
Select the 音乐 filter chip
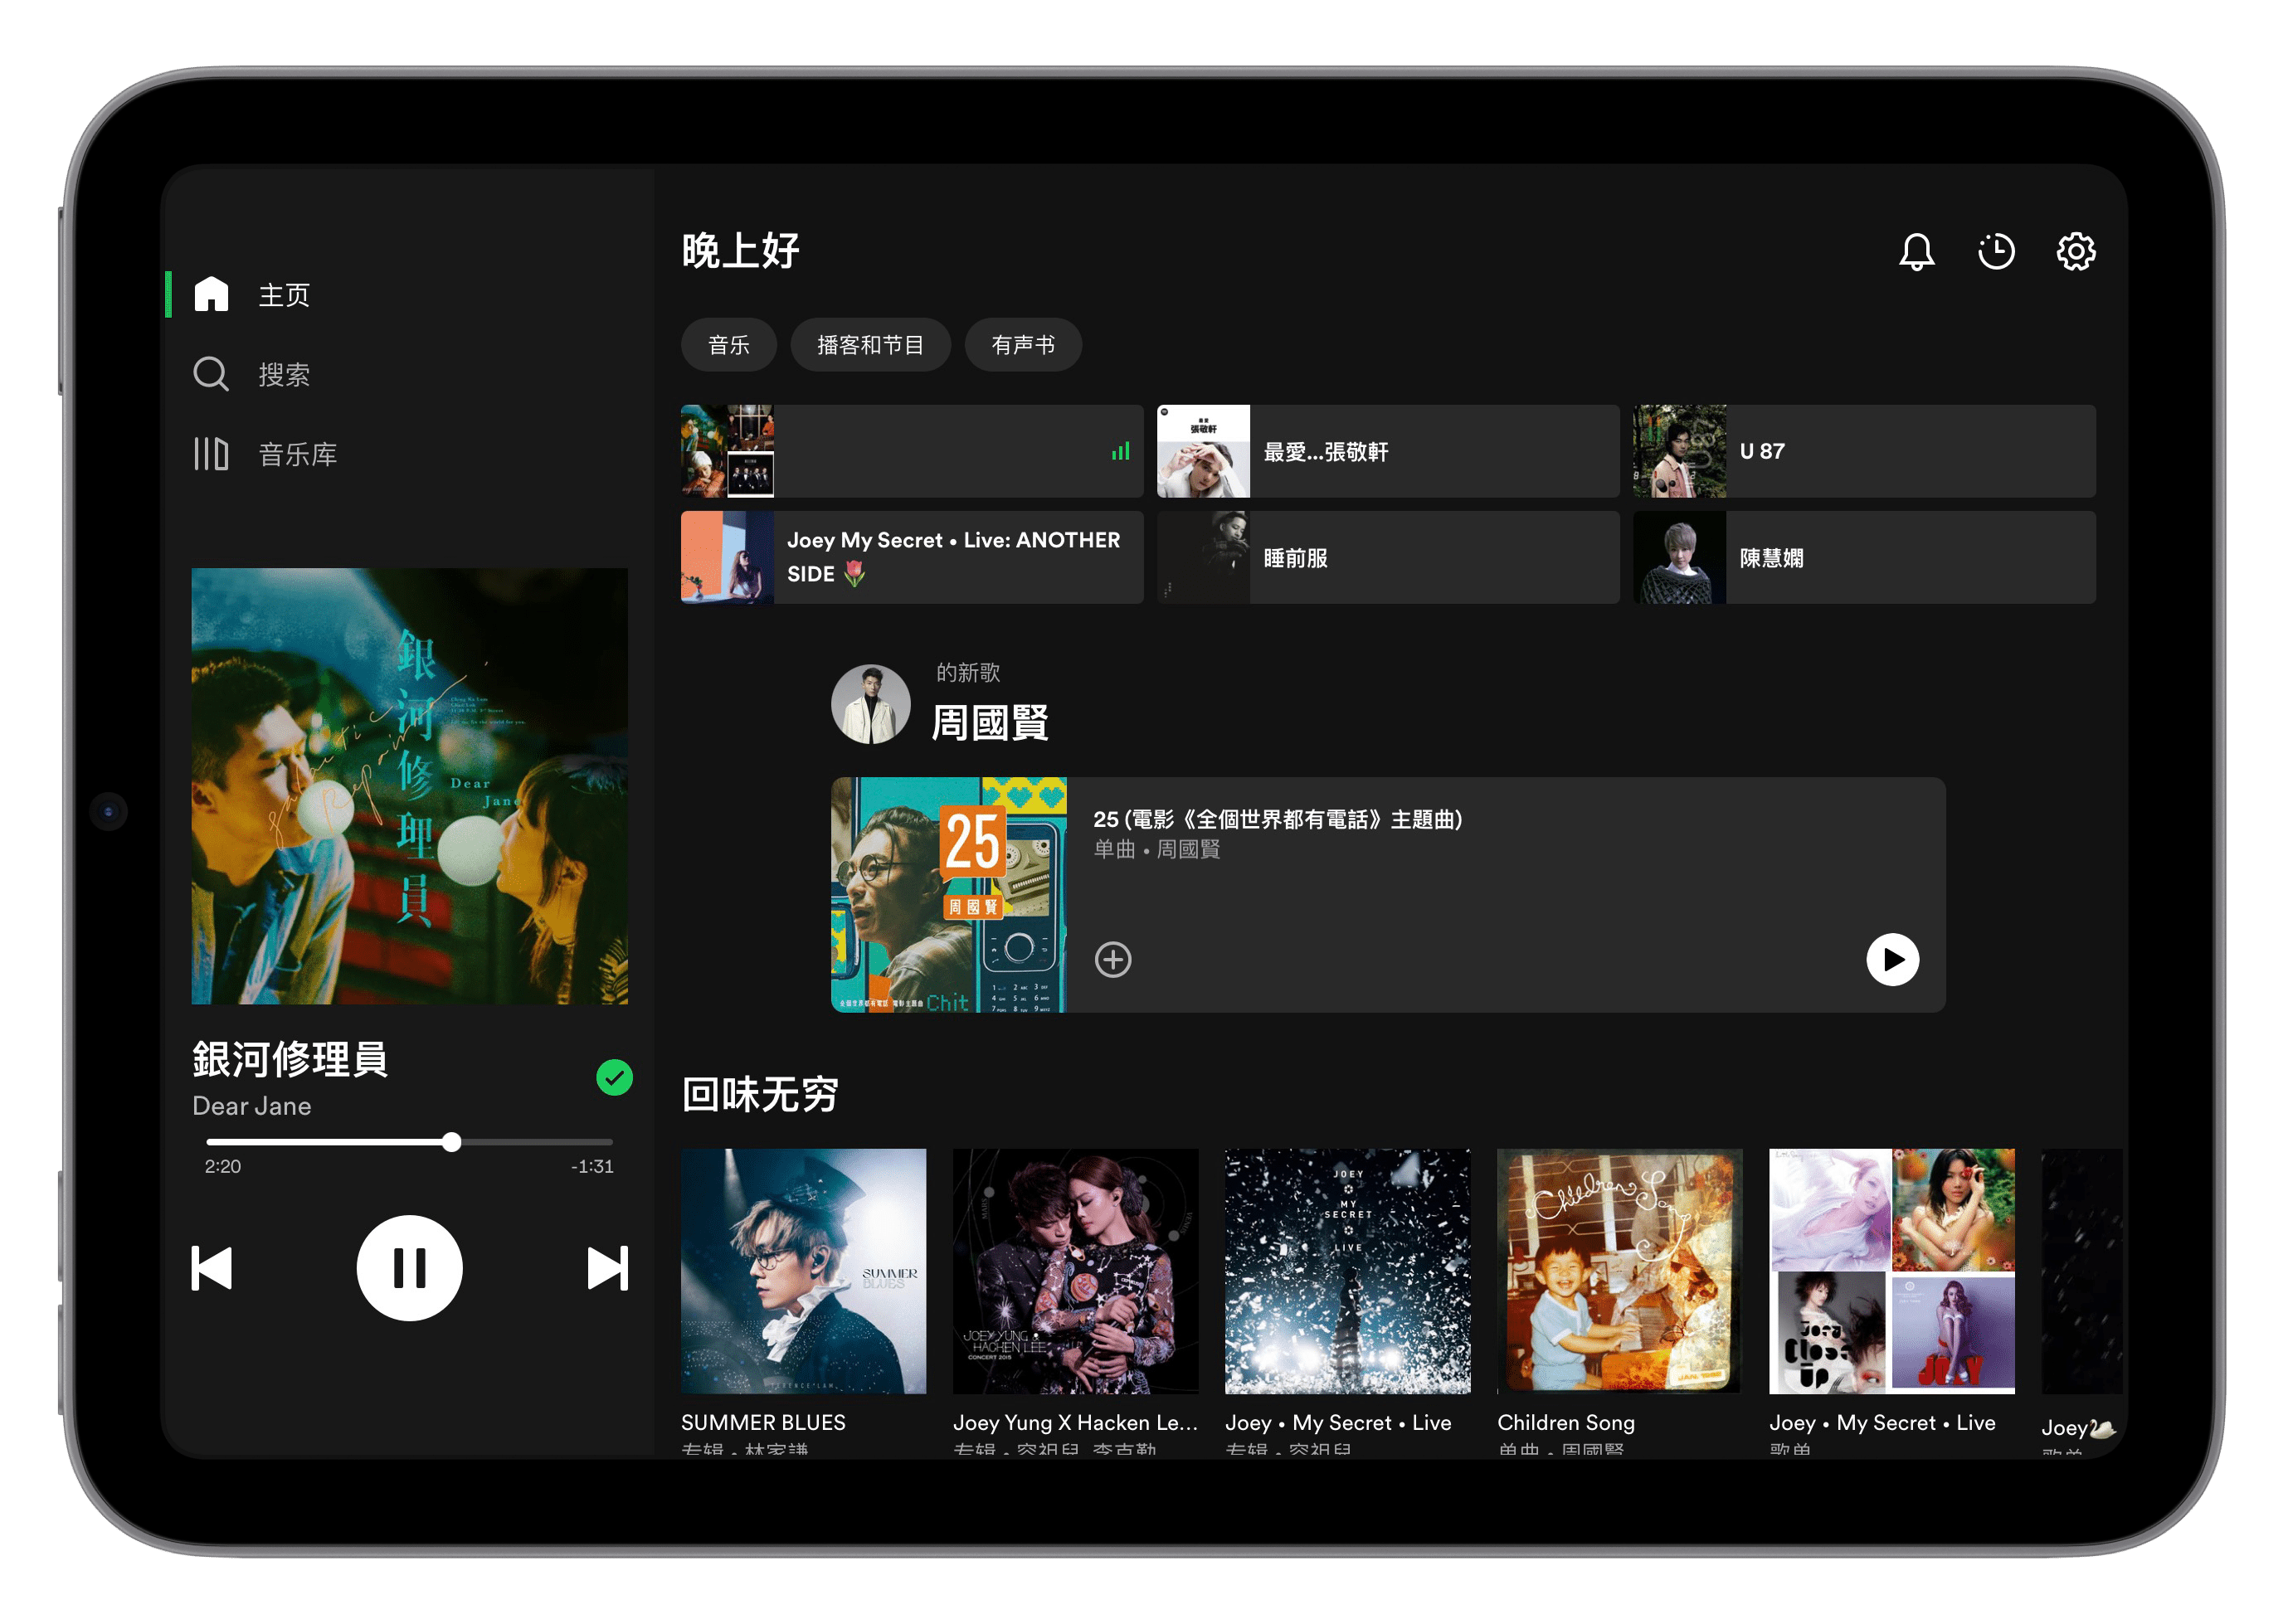[728, 345]
